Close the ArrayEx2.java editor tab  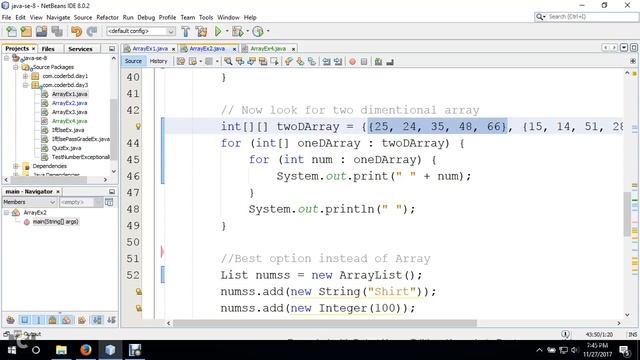[234, 49]
